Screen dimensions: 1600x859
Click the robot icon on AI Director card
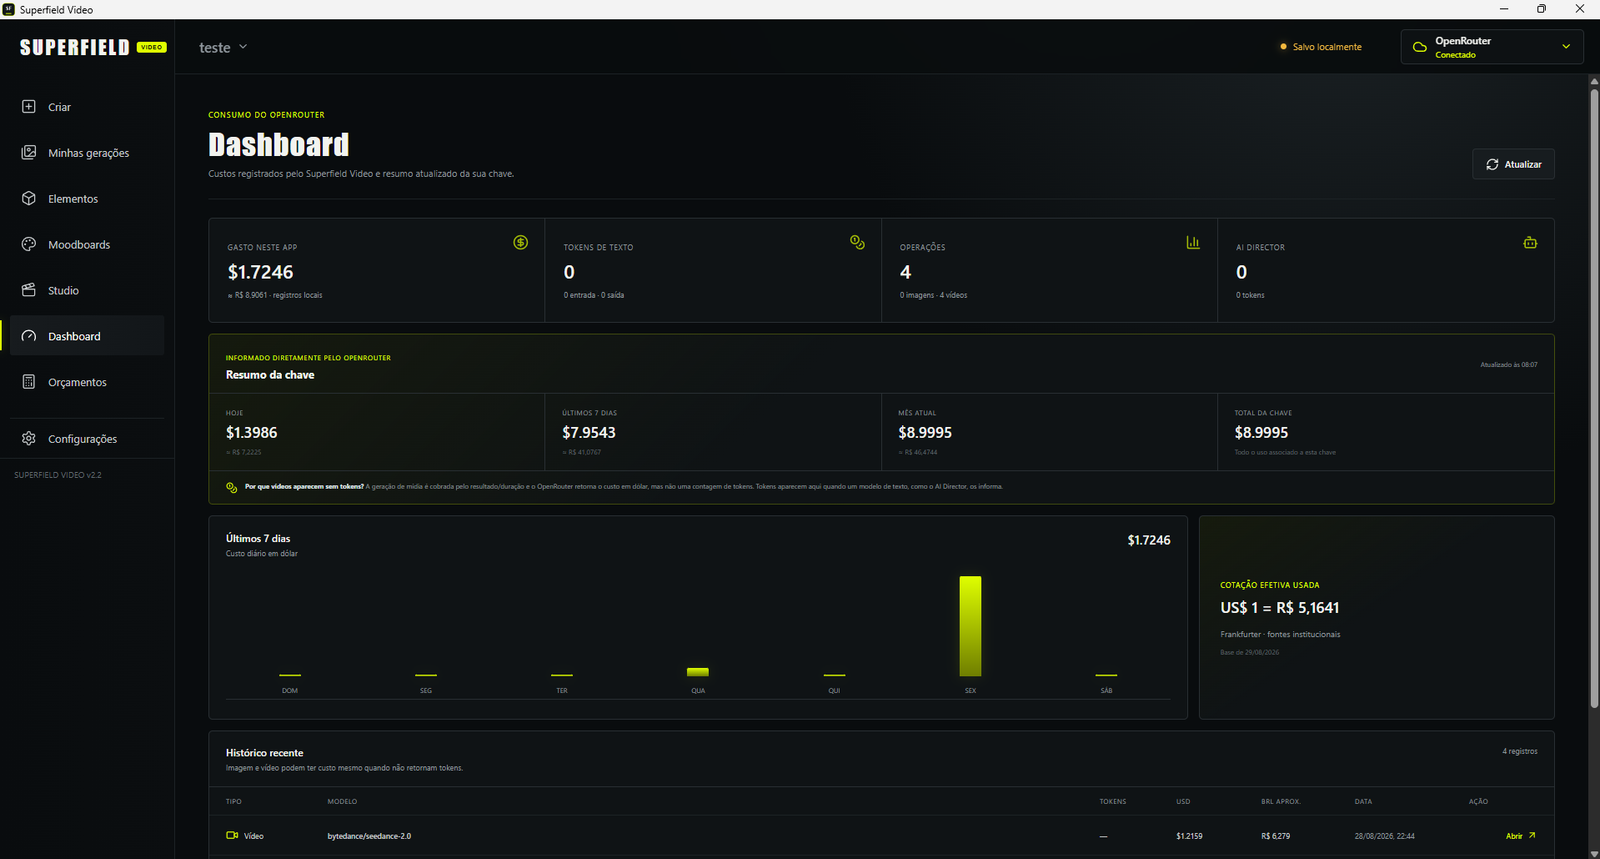tap(1530, 242)
